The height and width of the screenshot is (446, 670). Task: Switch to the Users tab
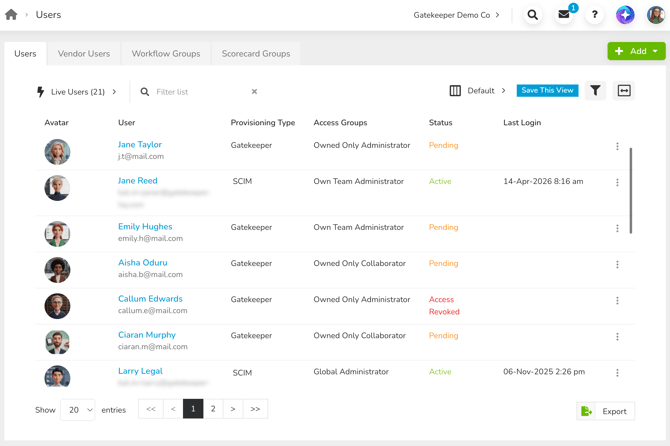pos(25,54)
